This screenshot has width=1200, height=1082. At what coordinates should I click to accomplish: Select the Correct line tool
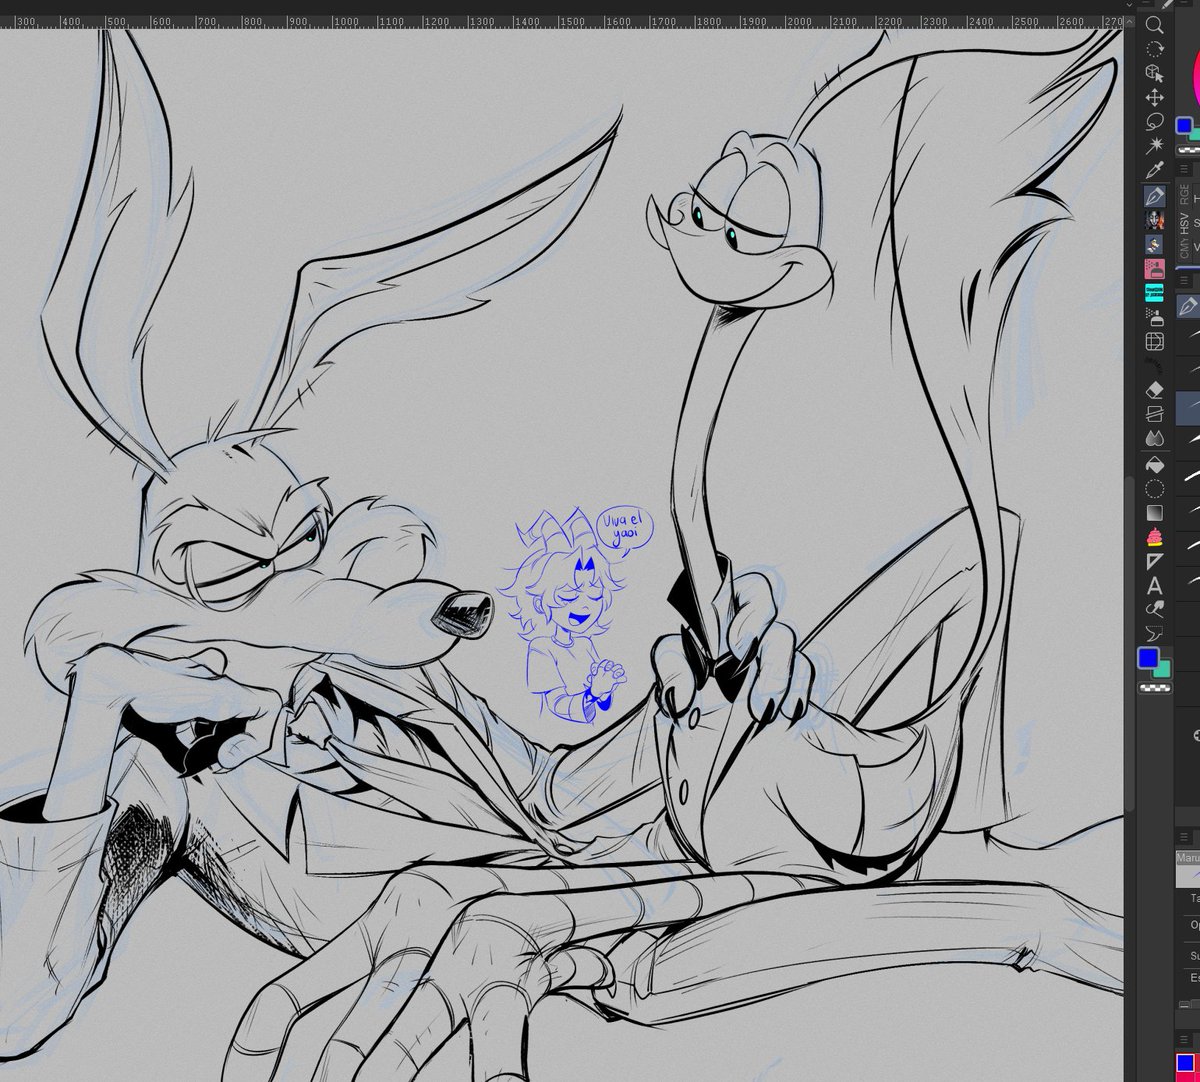coord(1155,609)
